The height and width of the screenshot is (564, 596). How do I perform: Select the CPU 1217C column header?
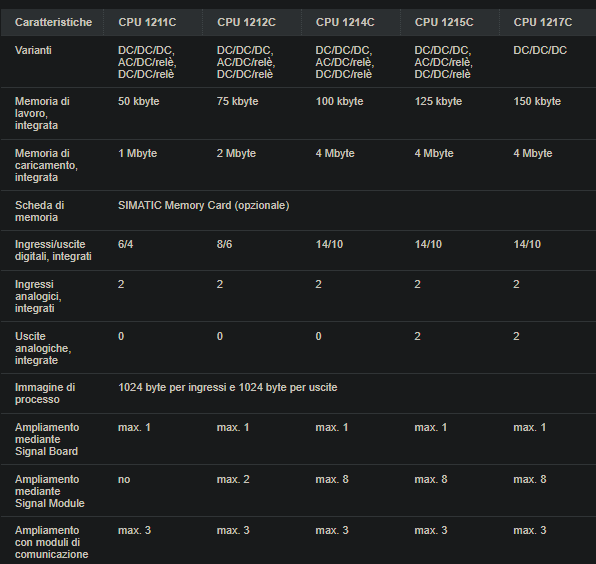pos(543,22)
